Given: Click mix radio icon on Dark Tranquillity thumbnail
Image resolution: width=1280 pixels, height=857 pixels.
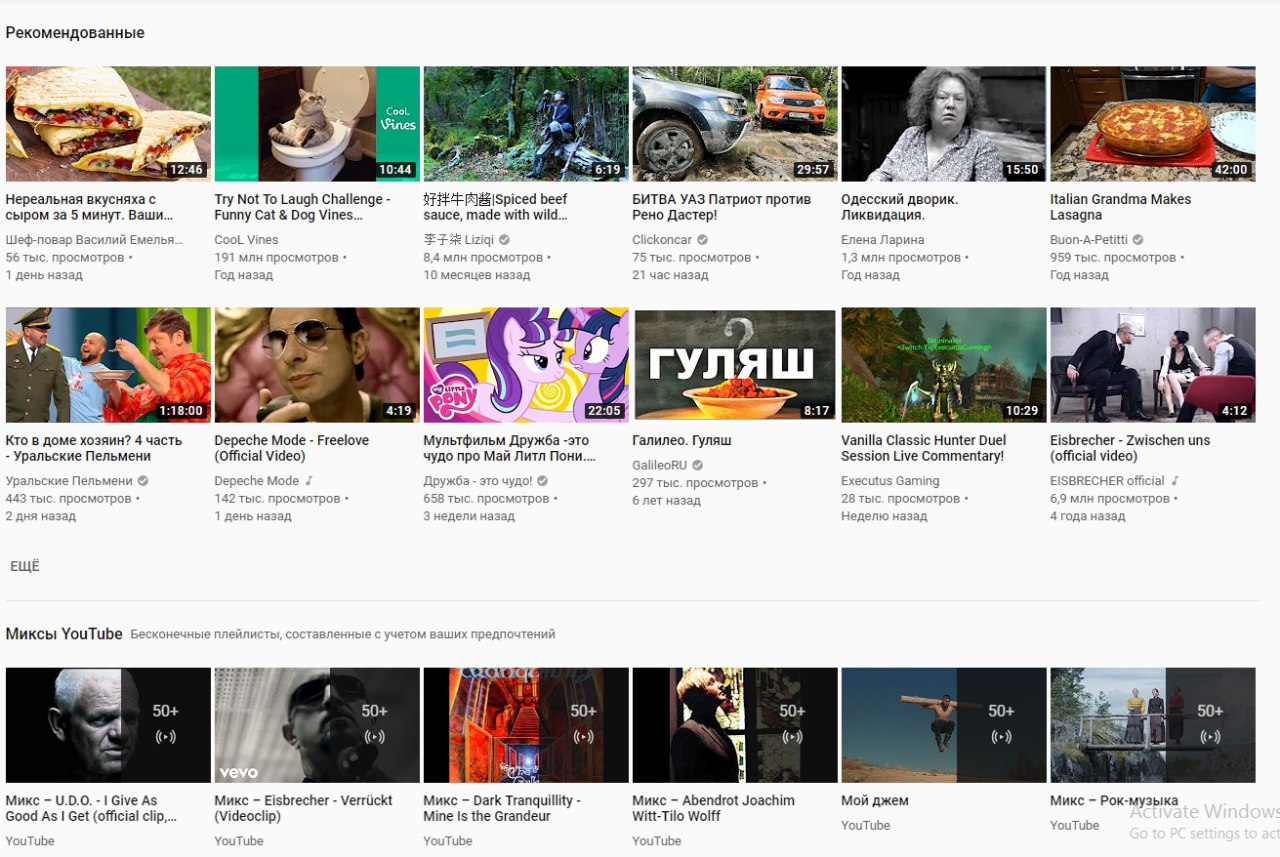Looking at the screenshot, I should [x=584, y=737].
